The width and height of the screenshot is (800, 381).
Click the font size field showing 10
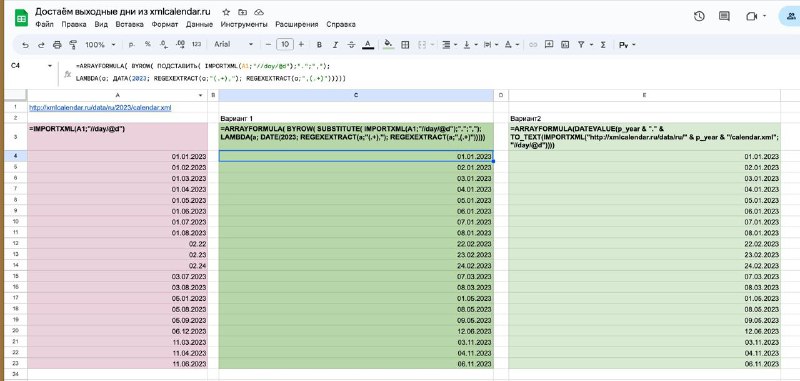pyautogui.click(x=285, y=45)
